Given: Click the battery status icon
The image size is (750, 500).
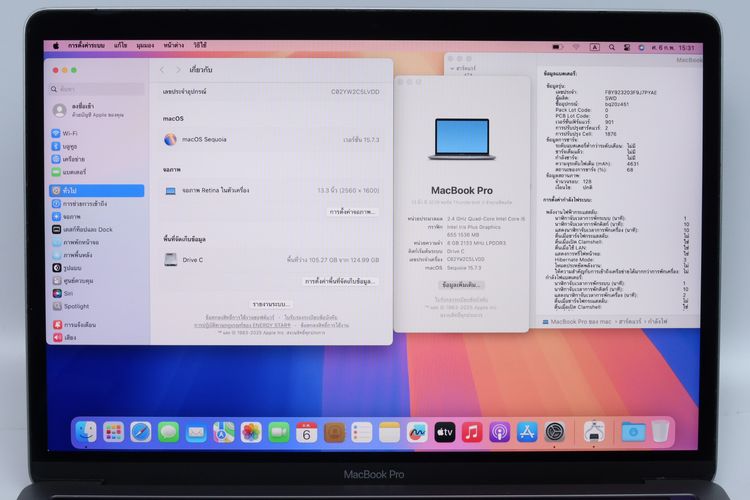Looking at the screenshot, I should 558,47.
